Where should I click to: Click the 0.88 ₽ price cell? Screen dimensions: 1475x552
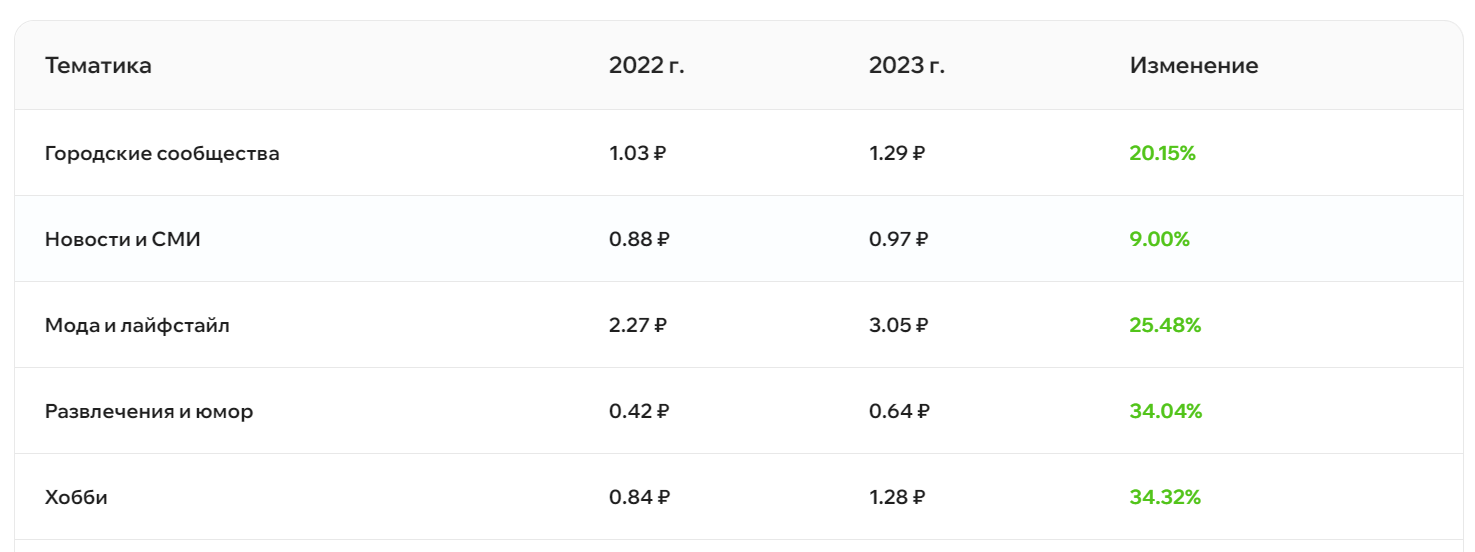click(639, 240)
